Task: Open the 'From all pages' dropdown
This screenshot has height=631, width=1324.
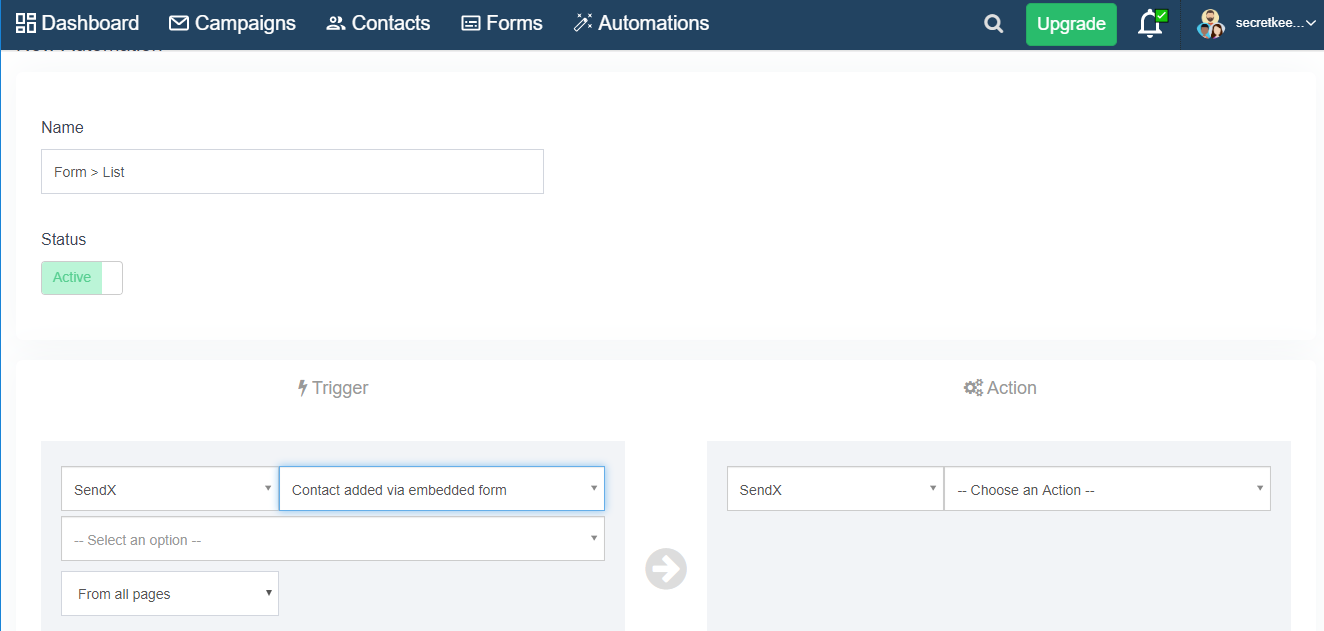Action: tap(170, 594)
